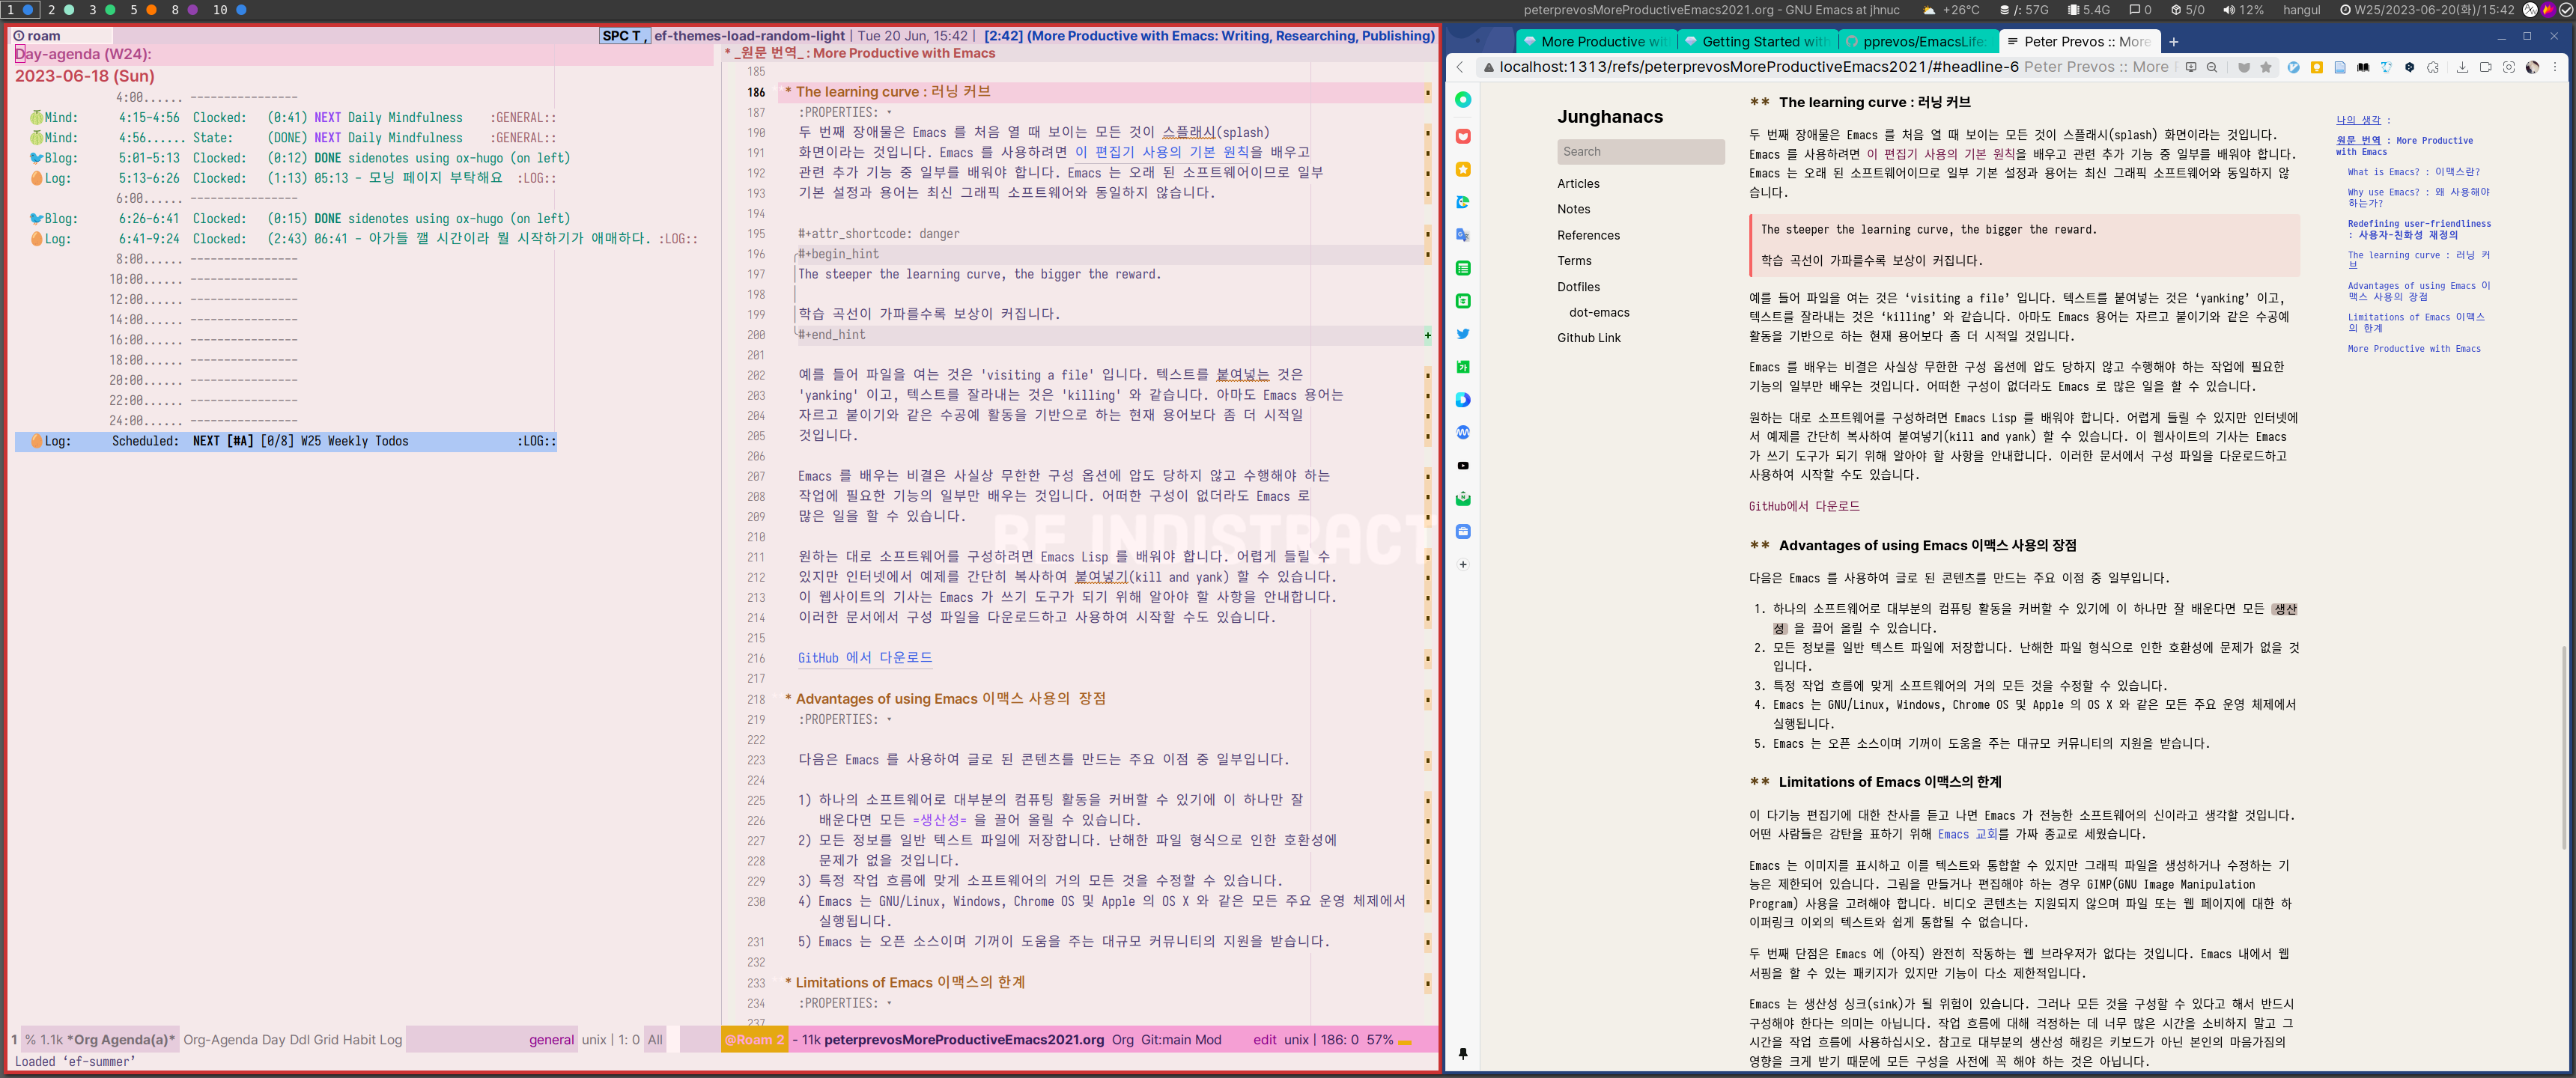Viewport: 2576px width, 1078px height.
Task: Fold the 'Limitations of Emacs' org heading
Action: coord(904,982)
